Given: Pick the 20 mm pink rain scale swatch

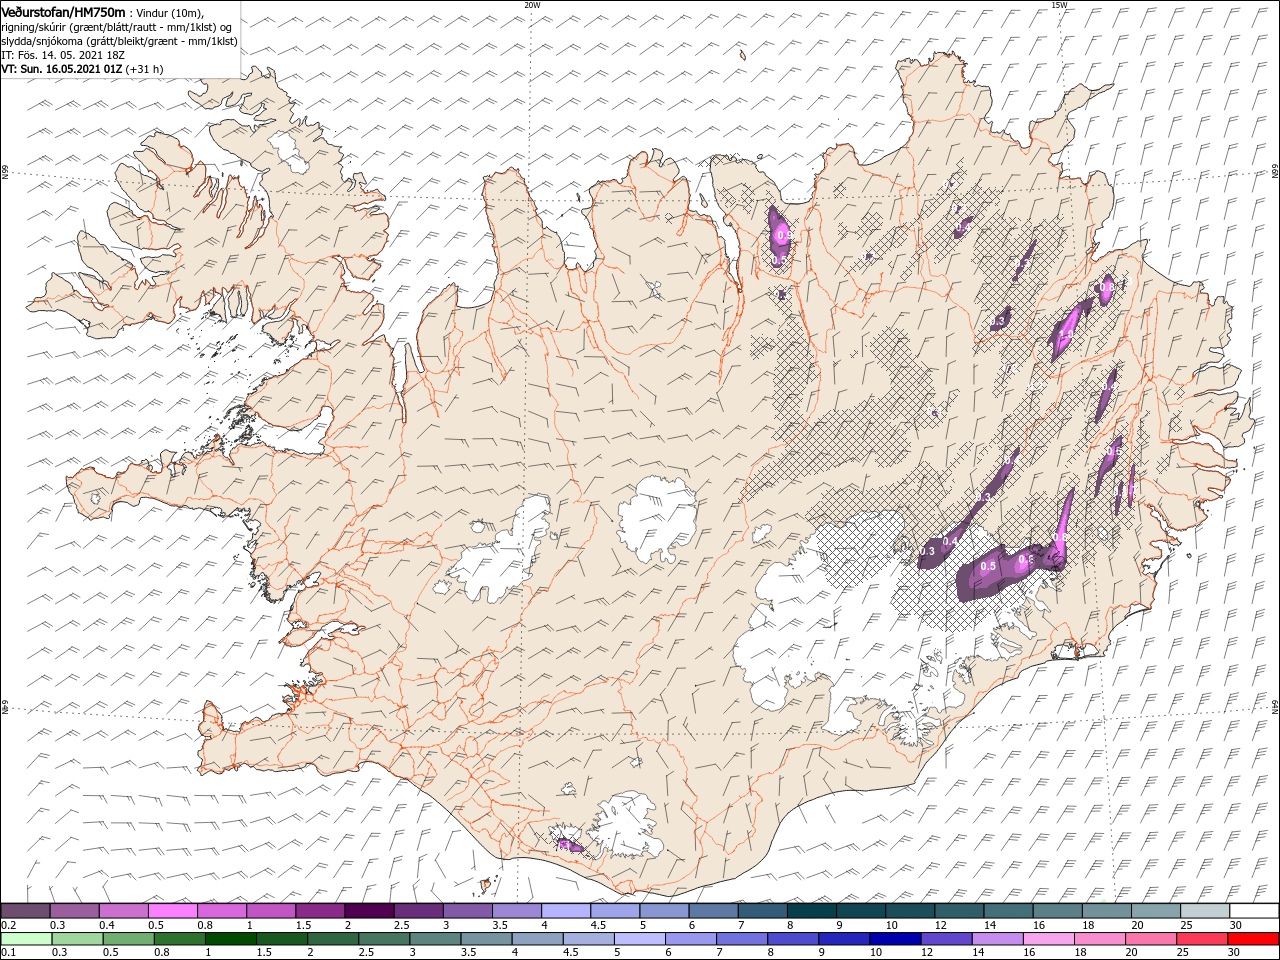Looking at the screenshot, I should tap(1151, 939).
